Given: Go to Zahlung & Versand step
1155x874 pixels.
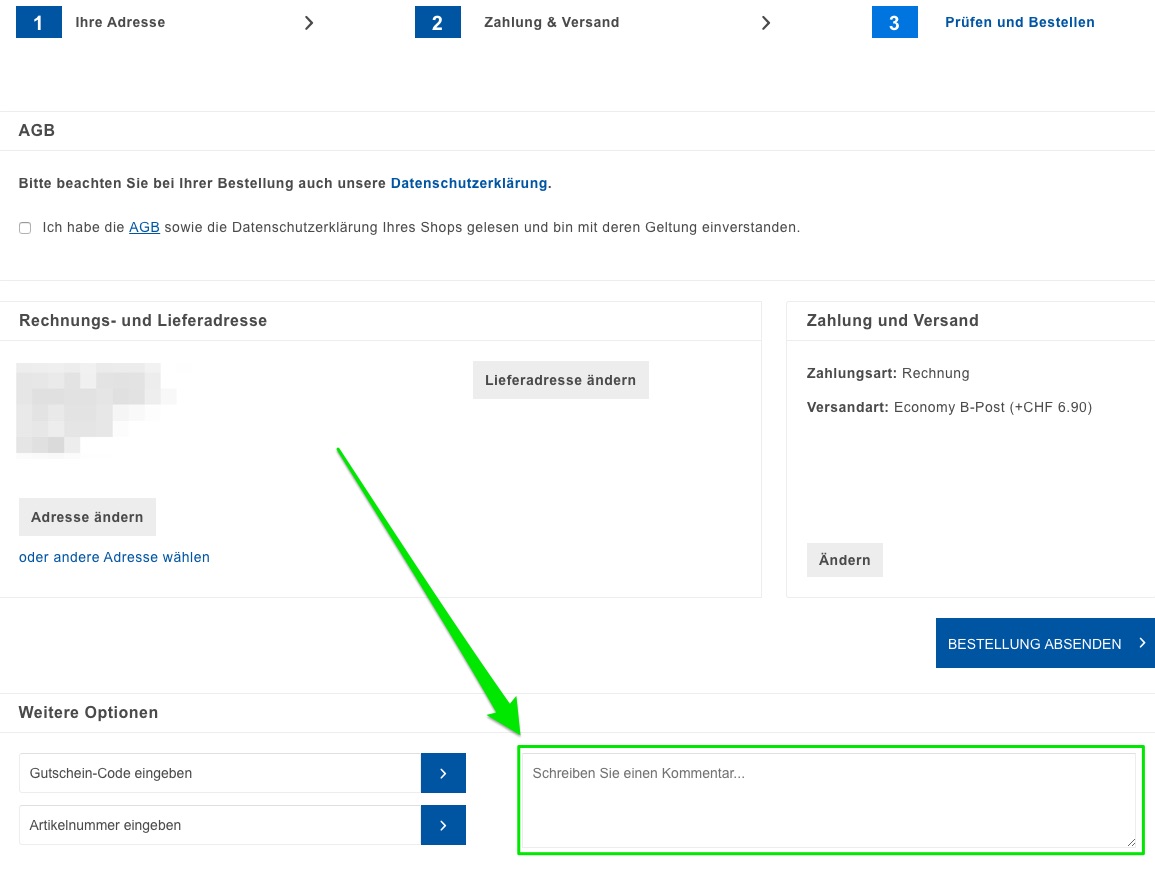Looking at the screenshot, I should point(551,22).
